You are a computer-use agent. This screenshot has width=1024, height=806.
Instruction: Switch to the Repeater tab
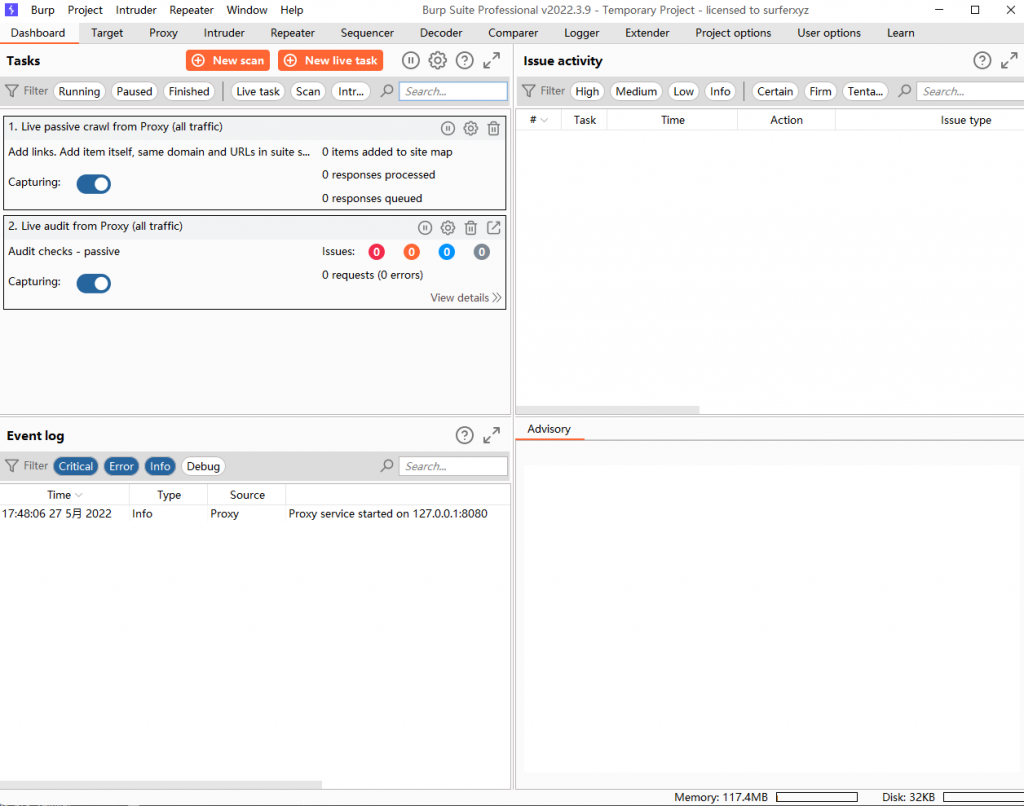(x=293, y=33)
